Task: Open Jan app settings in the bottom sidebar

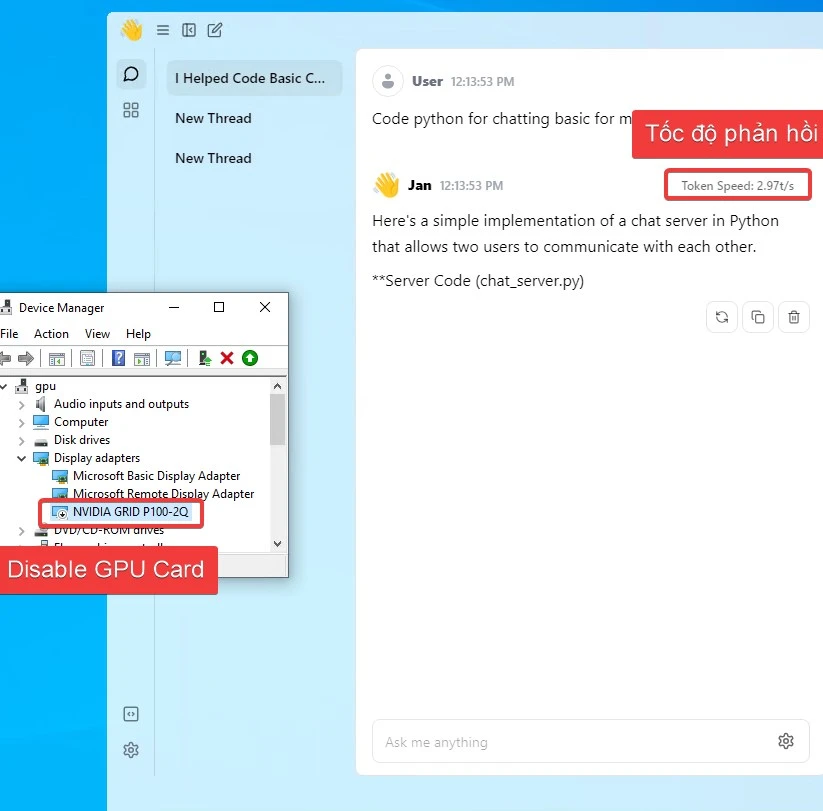Action: click(x=131, y=750)
